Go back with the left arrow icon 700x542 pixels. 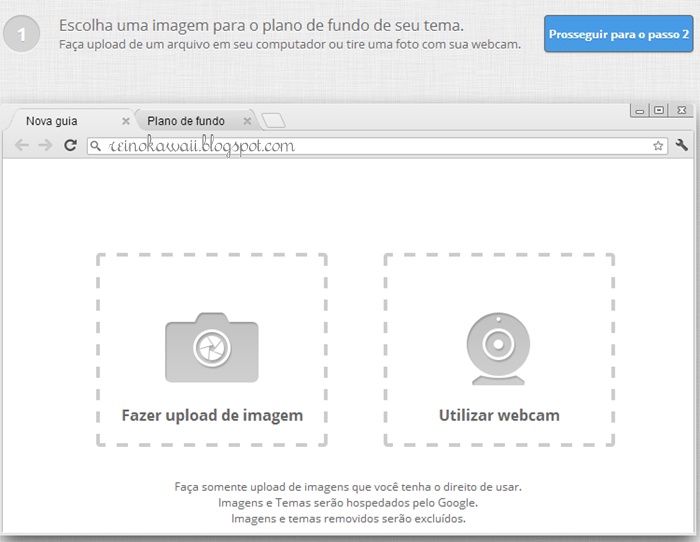coord(21,145)
